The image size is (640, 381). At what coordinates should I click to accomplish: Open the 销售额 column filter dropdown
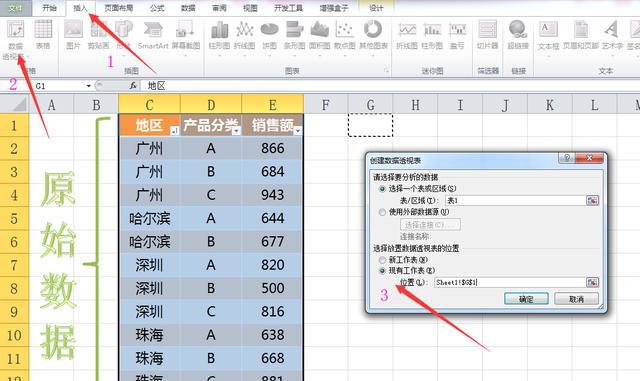298,131
